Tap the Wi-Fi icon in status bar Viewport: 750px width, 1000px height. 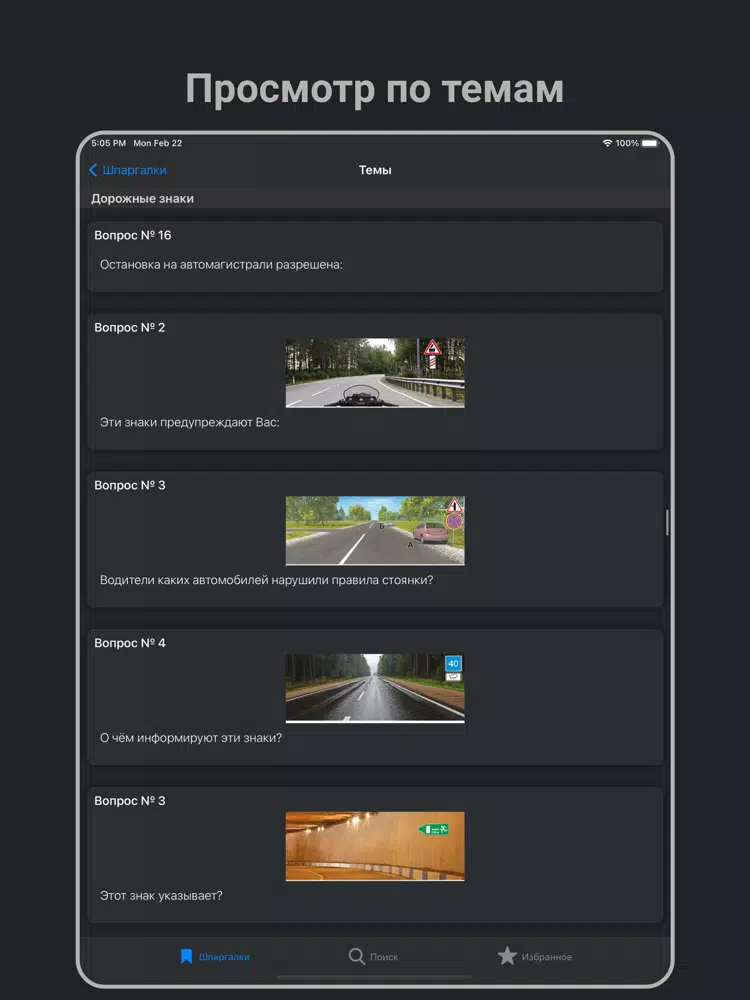pyautogui.click(x=607, y=143)
